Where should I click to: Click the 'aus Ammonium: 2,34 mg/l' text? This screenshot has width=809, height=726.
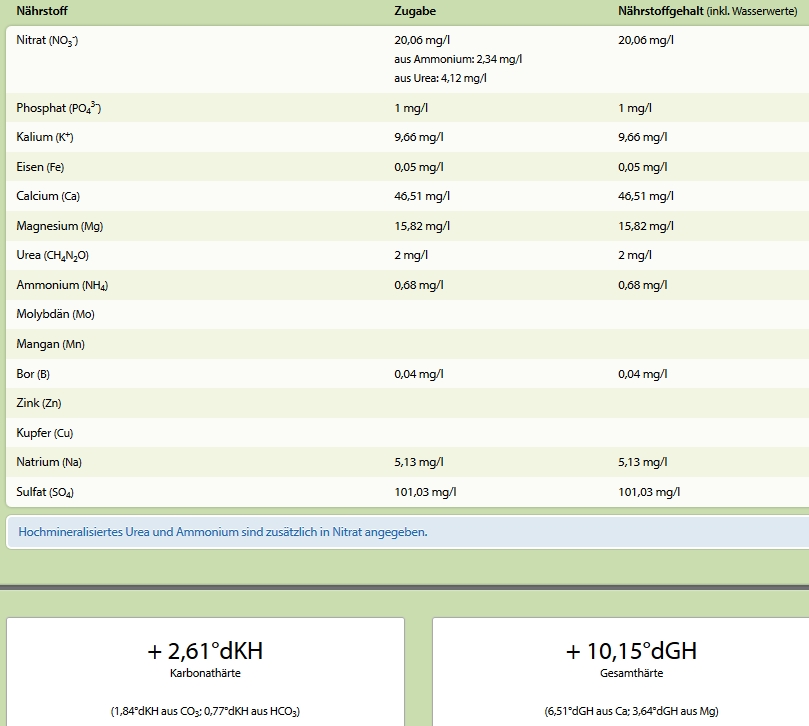[458, 59]
